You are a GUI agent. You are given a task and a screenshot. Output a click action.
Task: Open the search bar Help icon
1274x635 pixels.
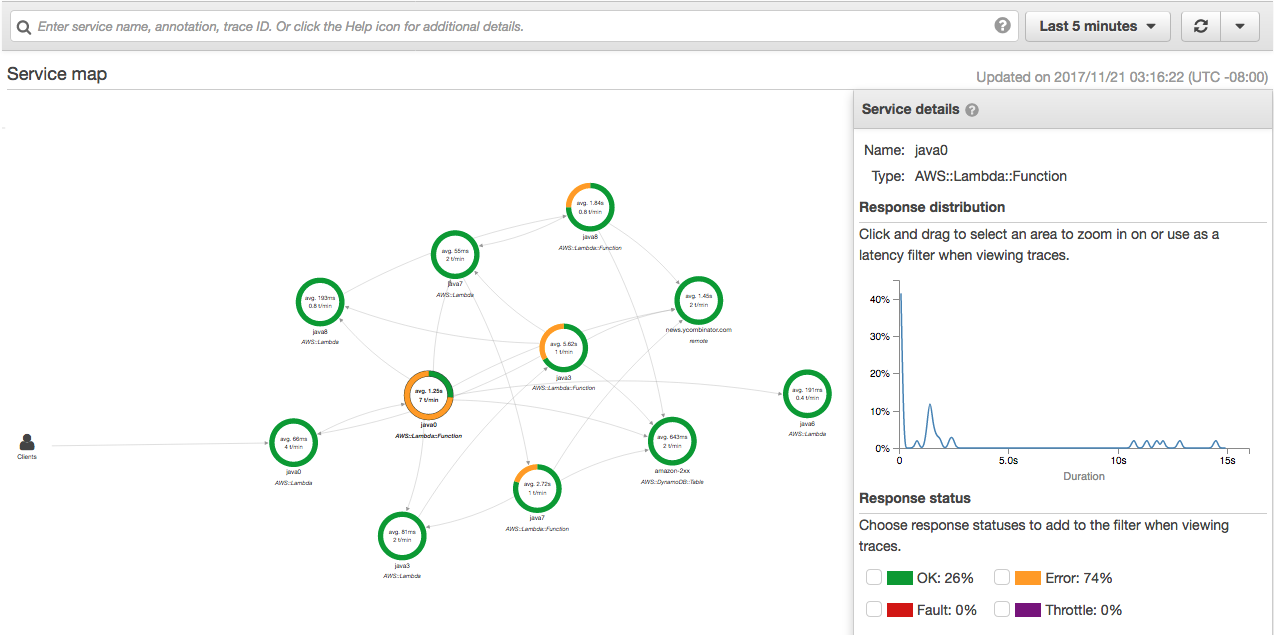point(1002,26)
